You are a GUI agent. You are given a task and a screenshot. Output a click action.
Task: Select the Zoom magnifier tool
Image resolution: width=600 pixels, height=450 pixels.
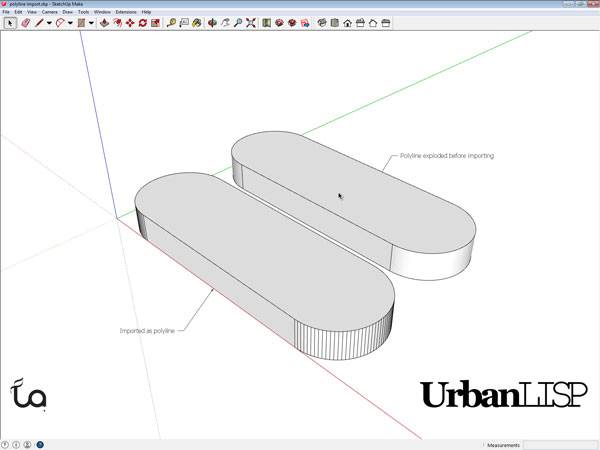[237, 22]
